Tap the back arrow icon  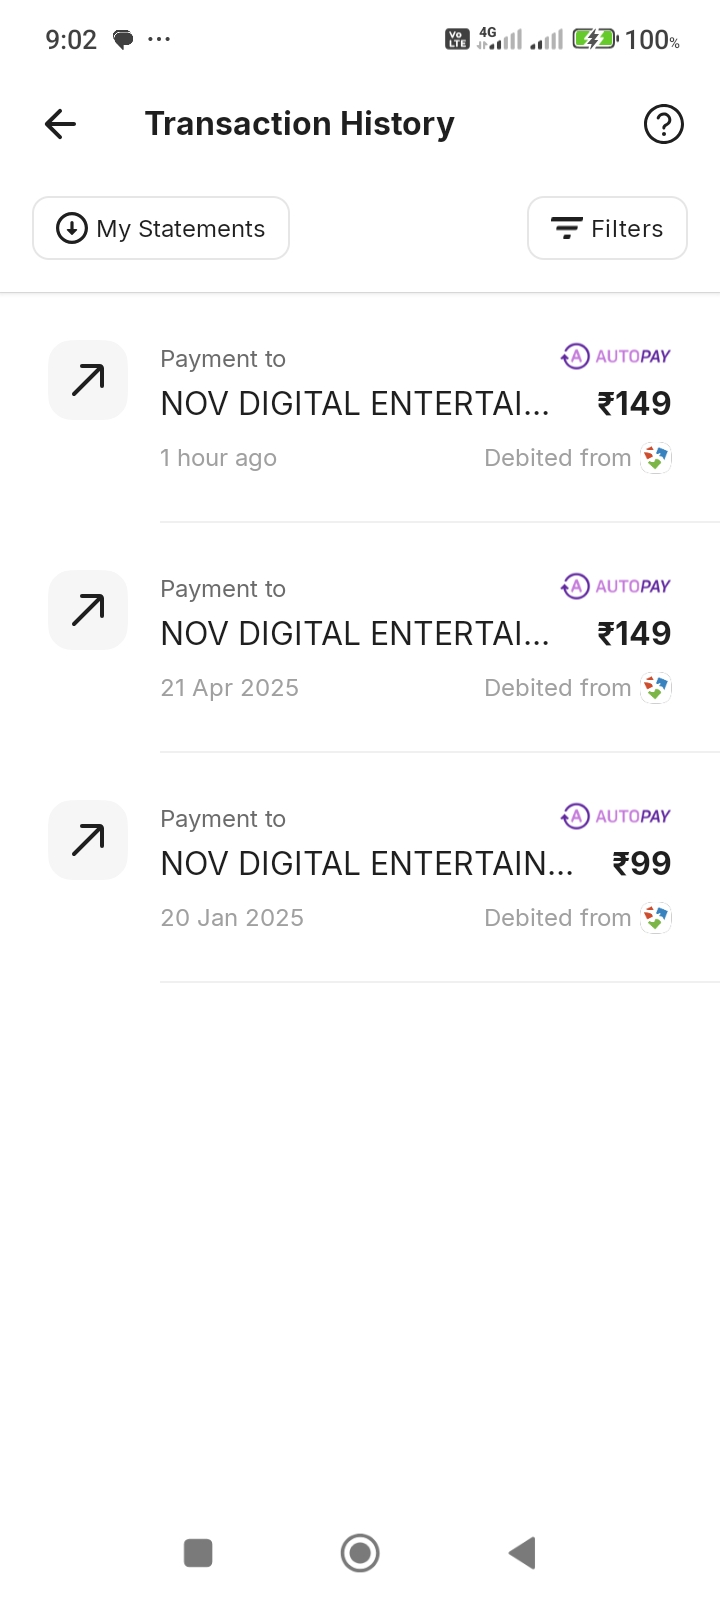(61, 124)
